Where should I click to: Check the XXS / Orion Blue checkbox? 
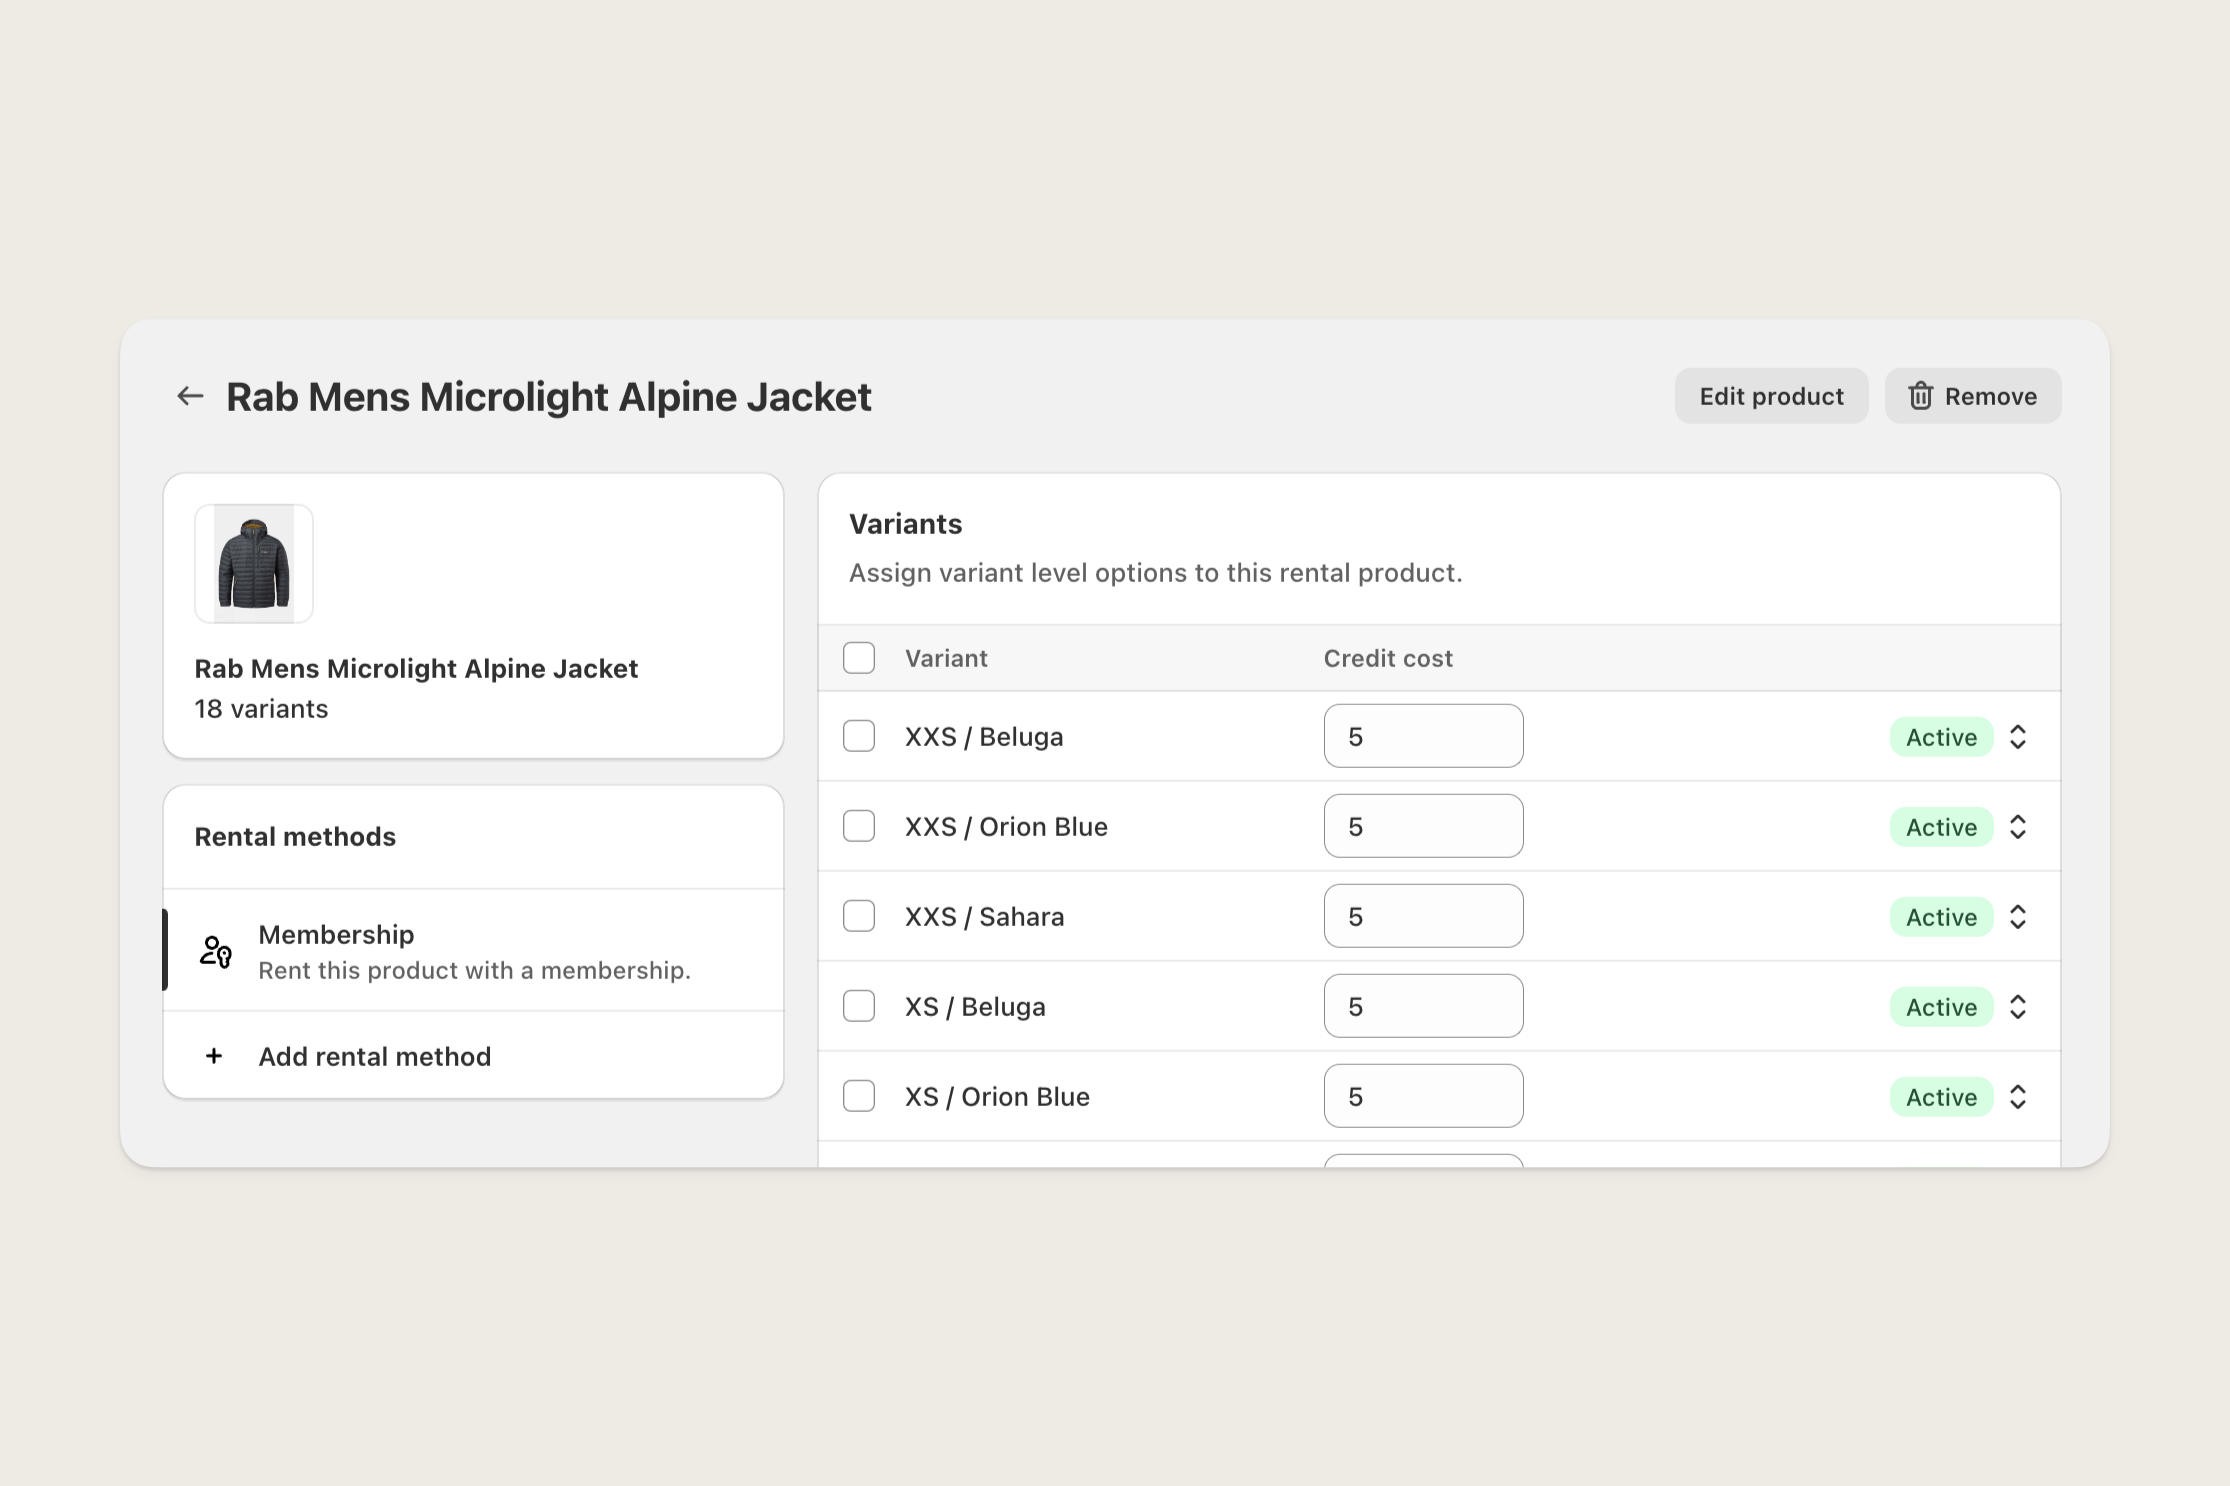(x=859, y=826)
